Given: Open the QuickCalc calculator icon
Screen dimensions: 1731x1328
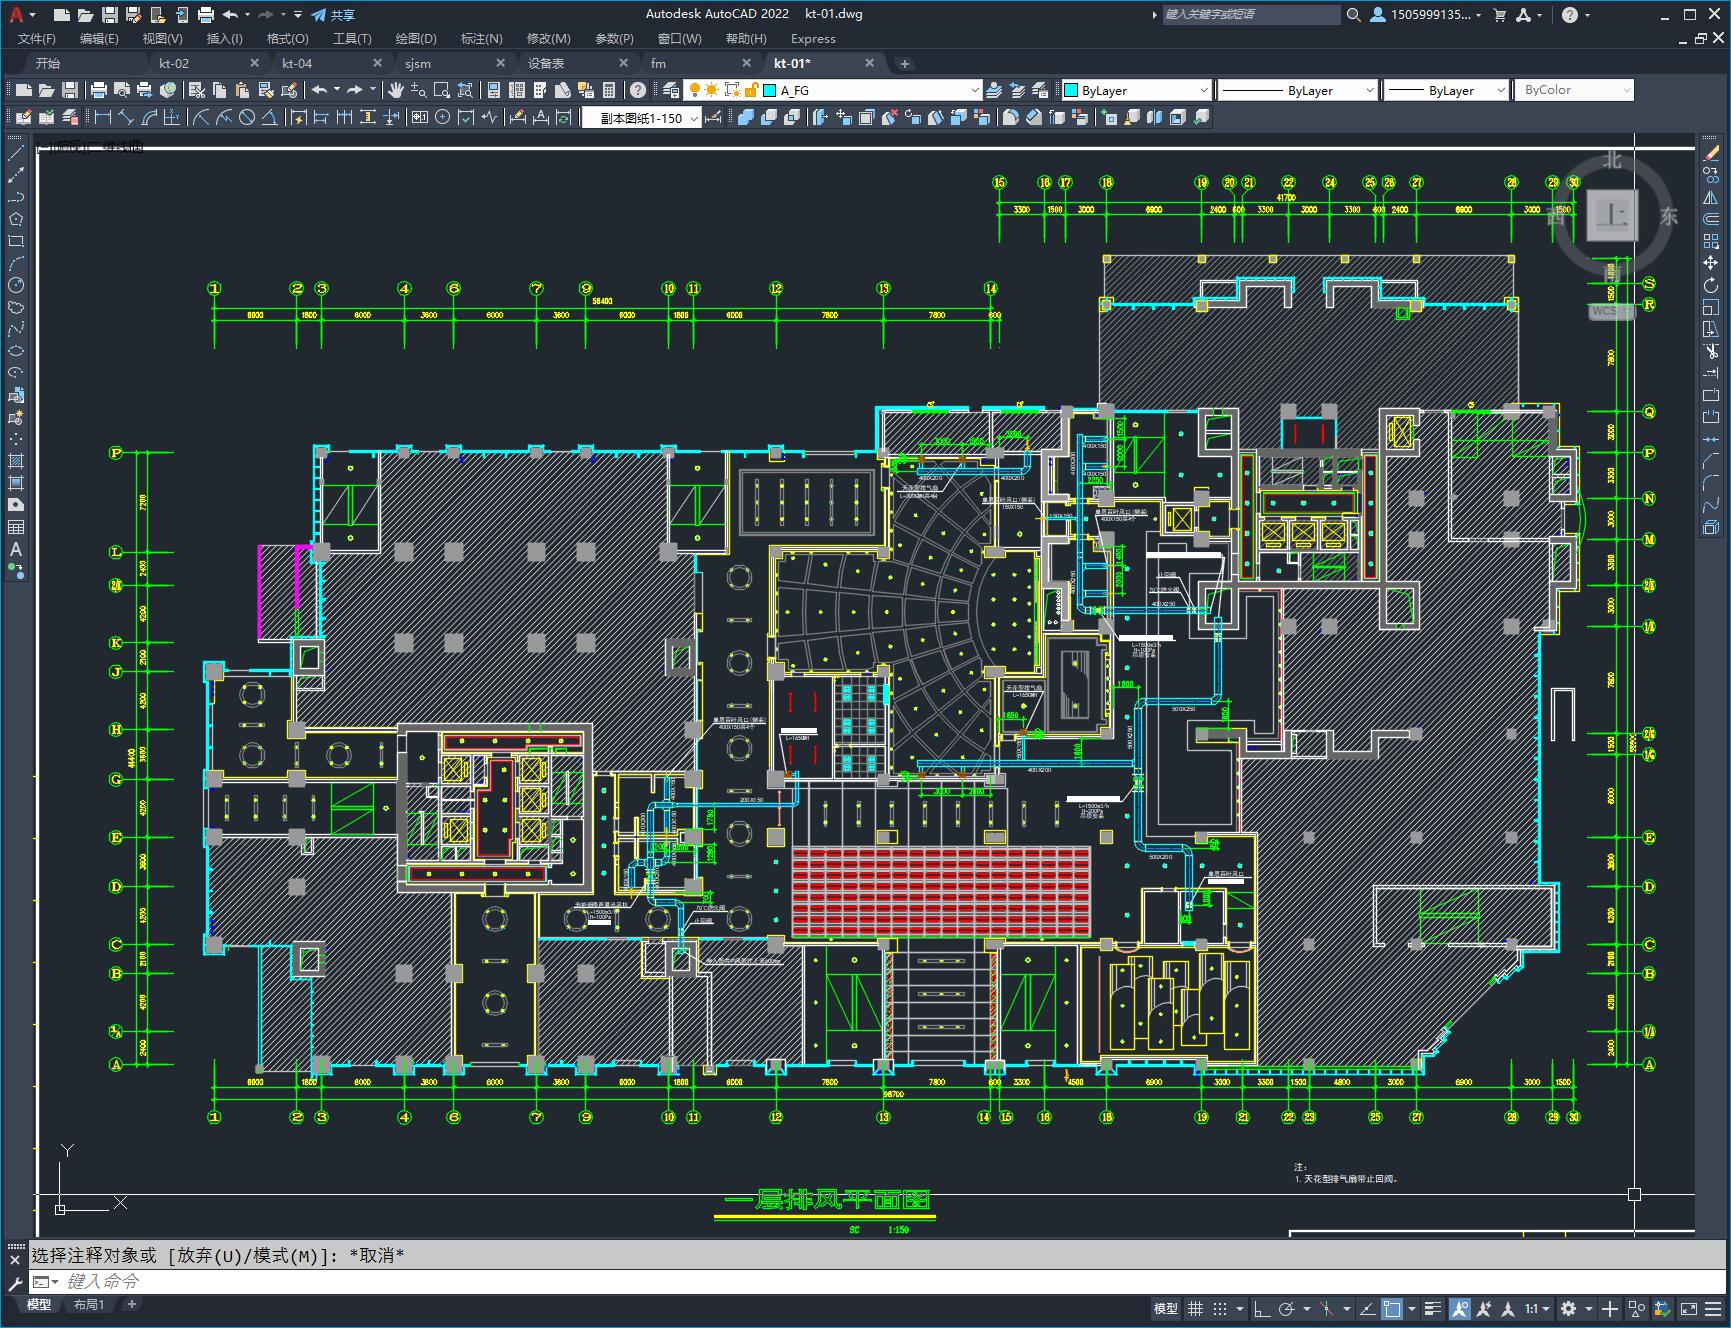Looking at the screenshot, I should (x=609, y=90).
